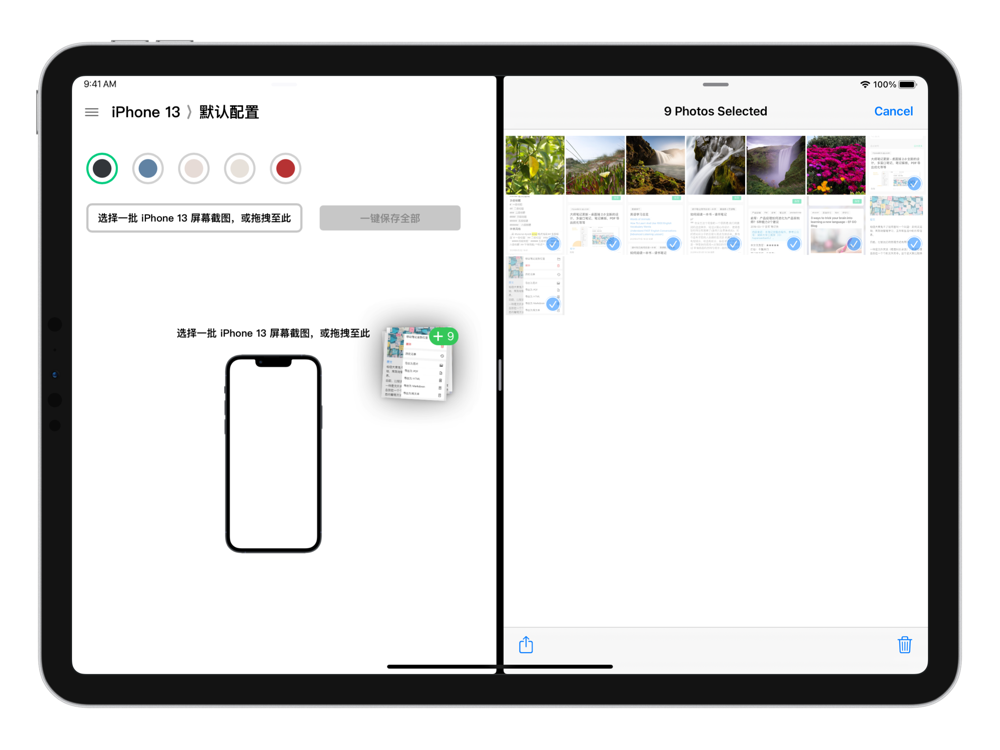
Task: Deselect the screenshot below the wide waterfall photo
Action: 656,225
